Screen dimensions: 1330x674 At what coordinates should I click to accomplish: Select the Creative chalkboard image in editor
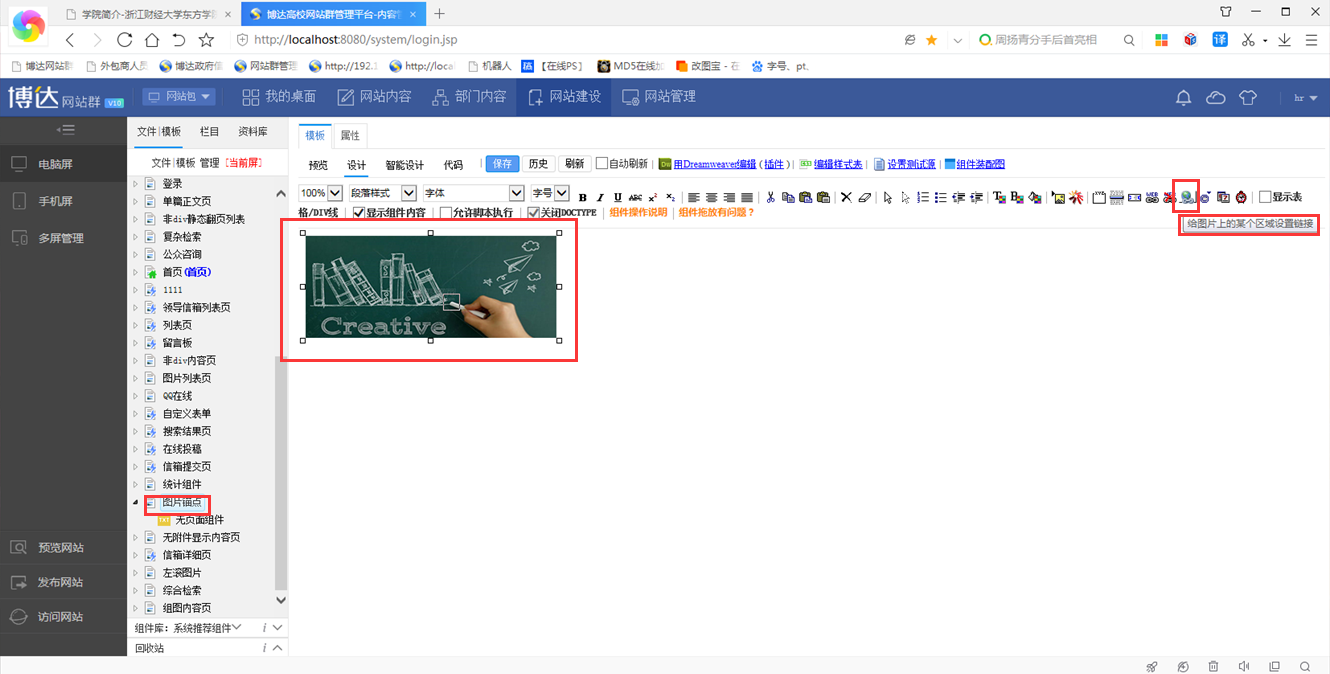pos(431,287)
